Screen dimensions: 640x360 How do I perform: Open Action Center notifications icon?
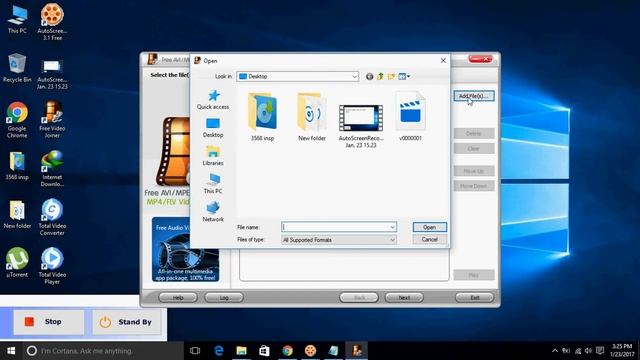(x=600, y=351)
